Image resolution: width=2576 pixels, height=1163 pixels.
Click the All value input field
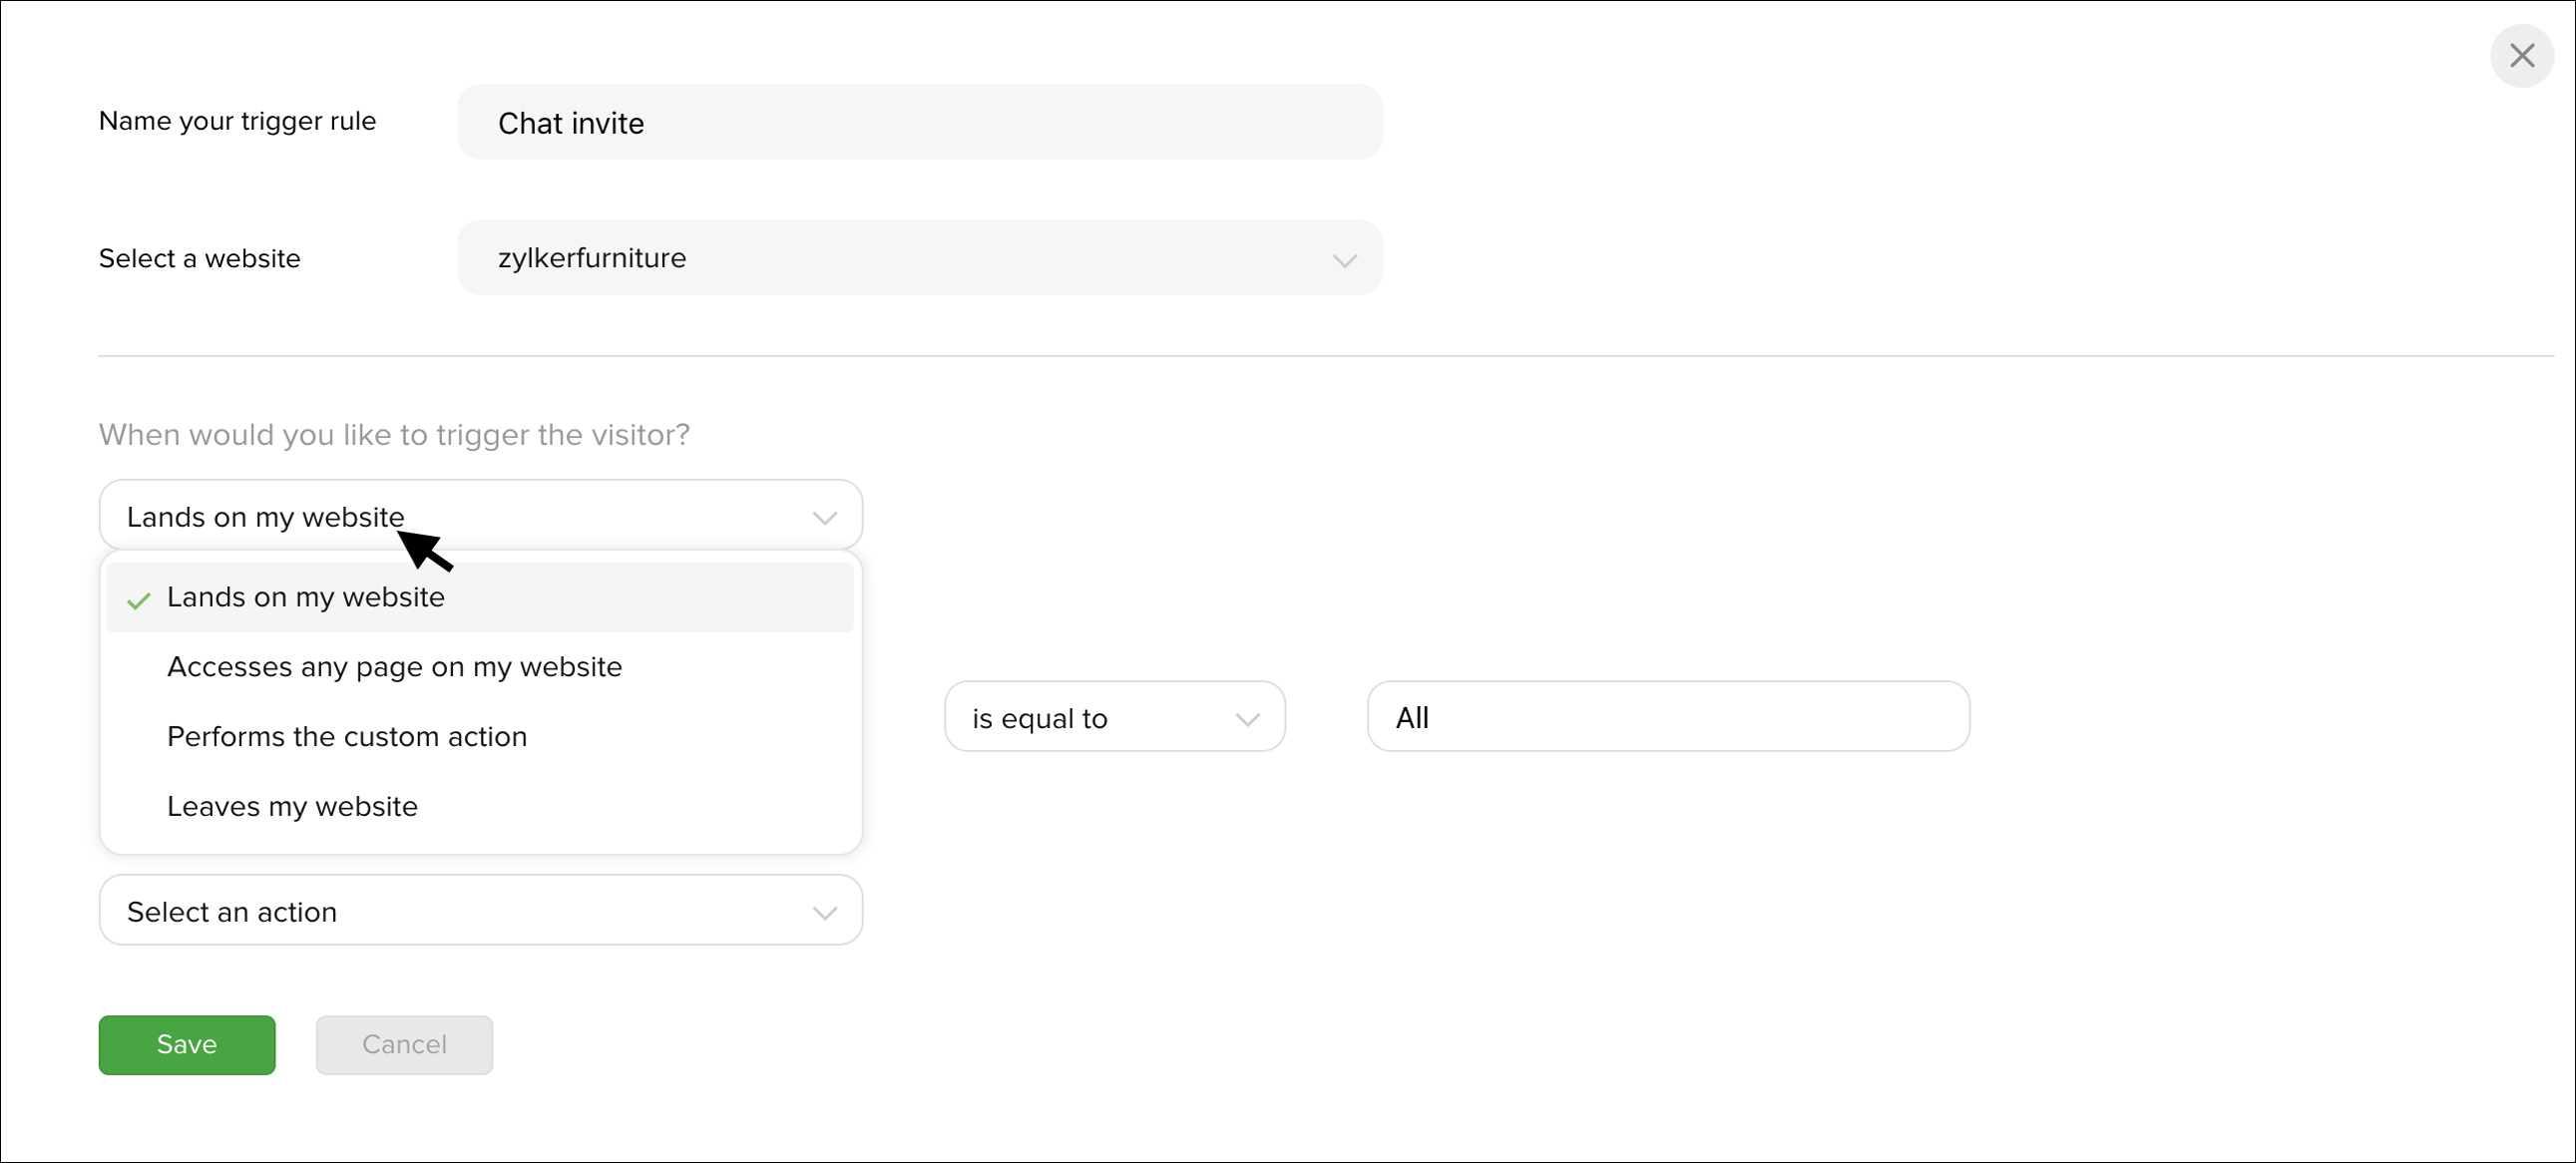pyautogui.click(x=1668, y=717)
